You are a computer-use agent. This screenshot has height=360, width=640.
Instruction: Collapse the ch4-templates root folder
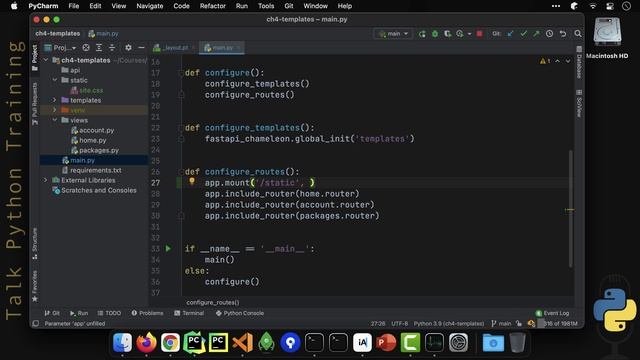pos(46,60)
